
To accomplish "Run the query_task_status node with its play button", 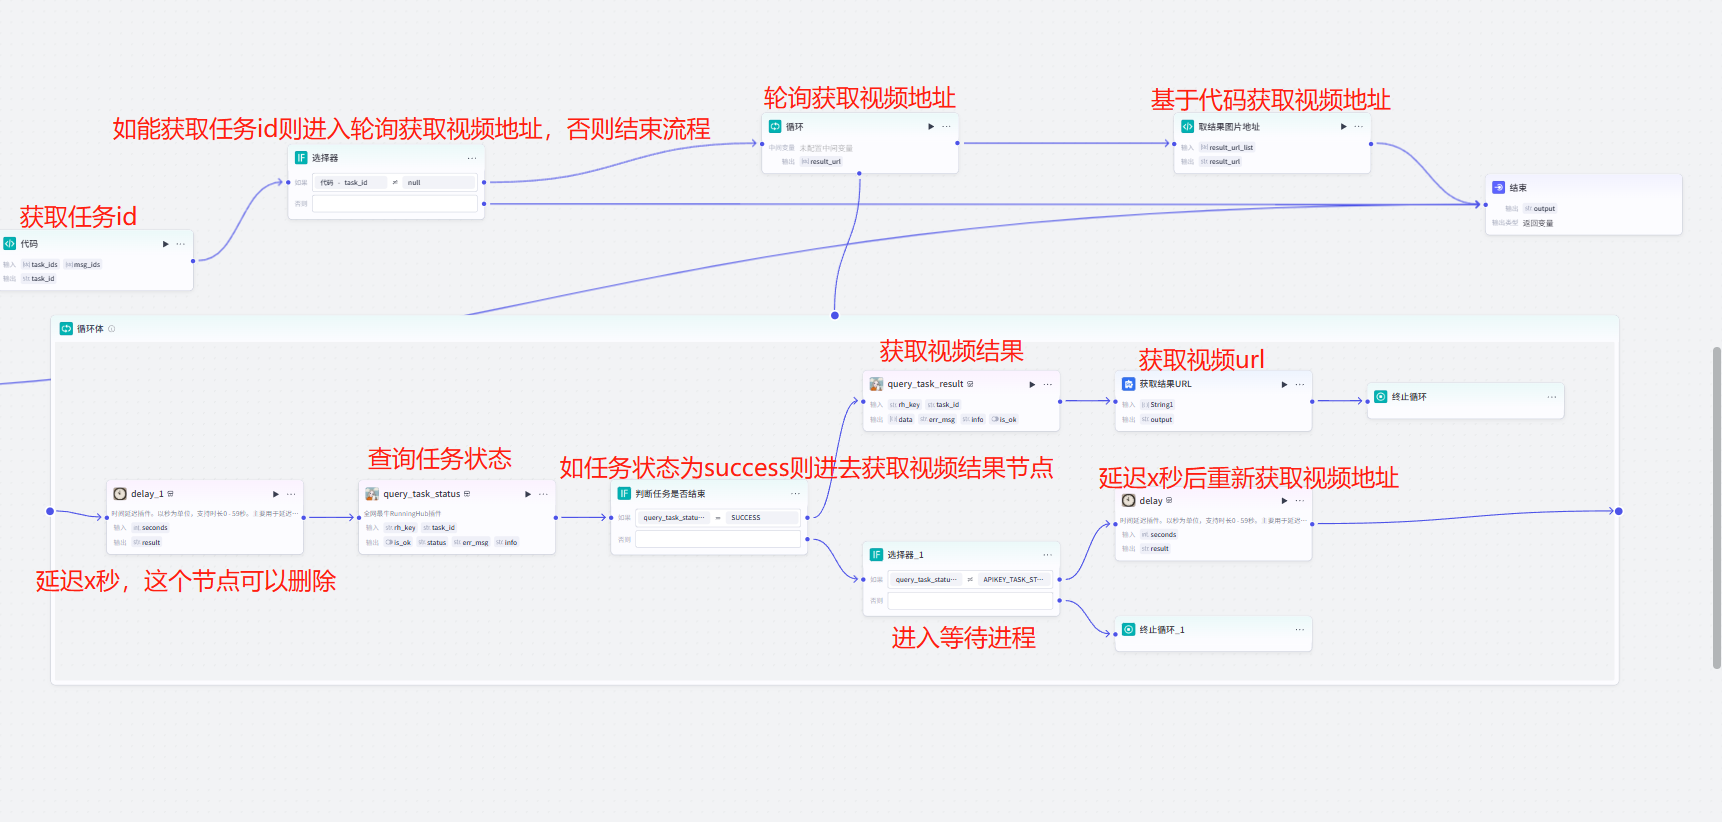I will [x=528, y=494].
